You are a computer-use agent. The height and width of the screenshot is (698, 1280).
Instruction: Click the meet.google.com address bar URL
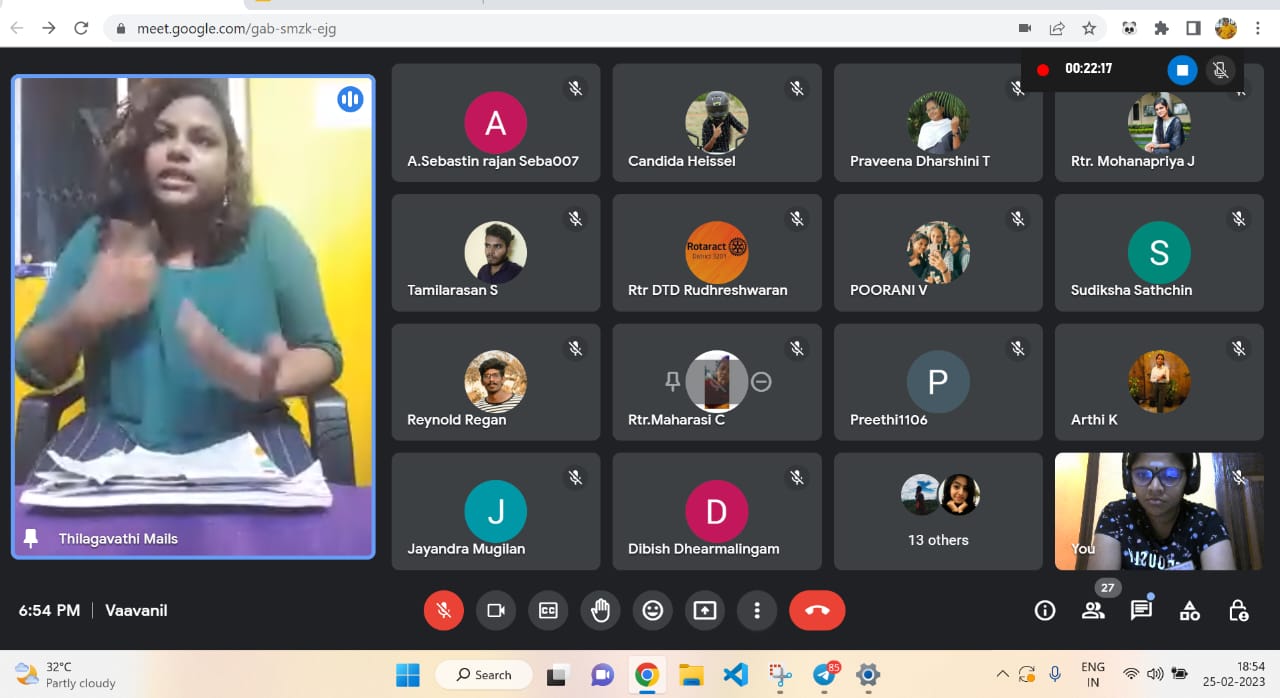coord(236,28)
